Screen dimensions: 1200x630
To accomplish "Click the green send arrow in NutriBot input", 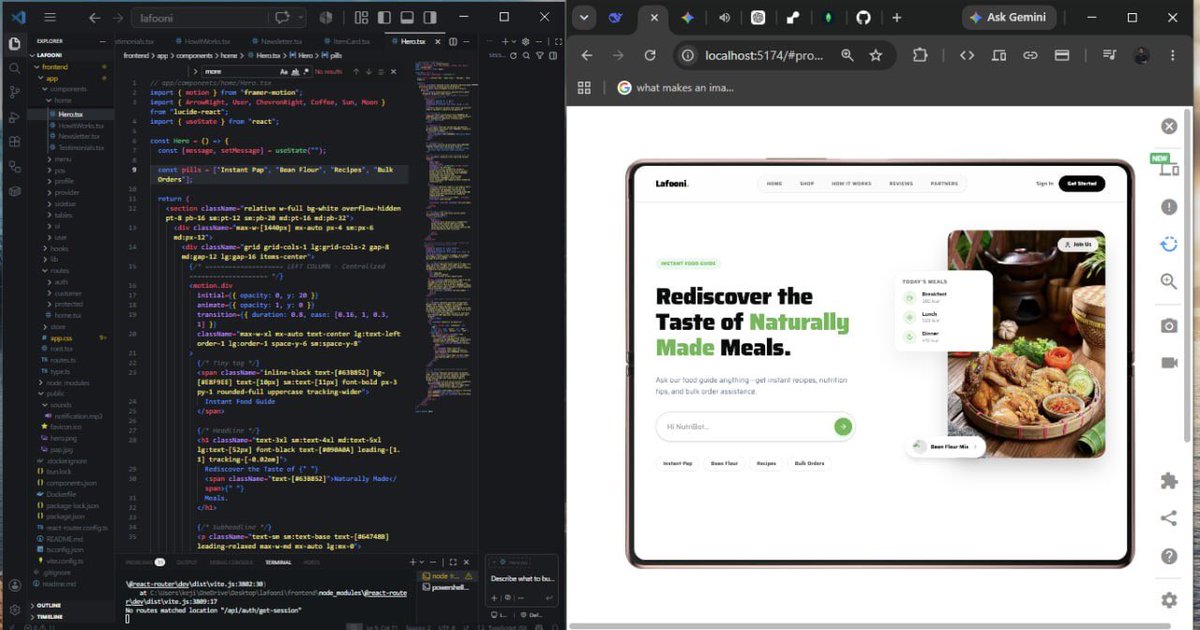I will coord(843,426).
